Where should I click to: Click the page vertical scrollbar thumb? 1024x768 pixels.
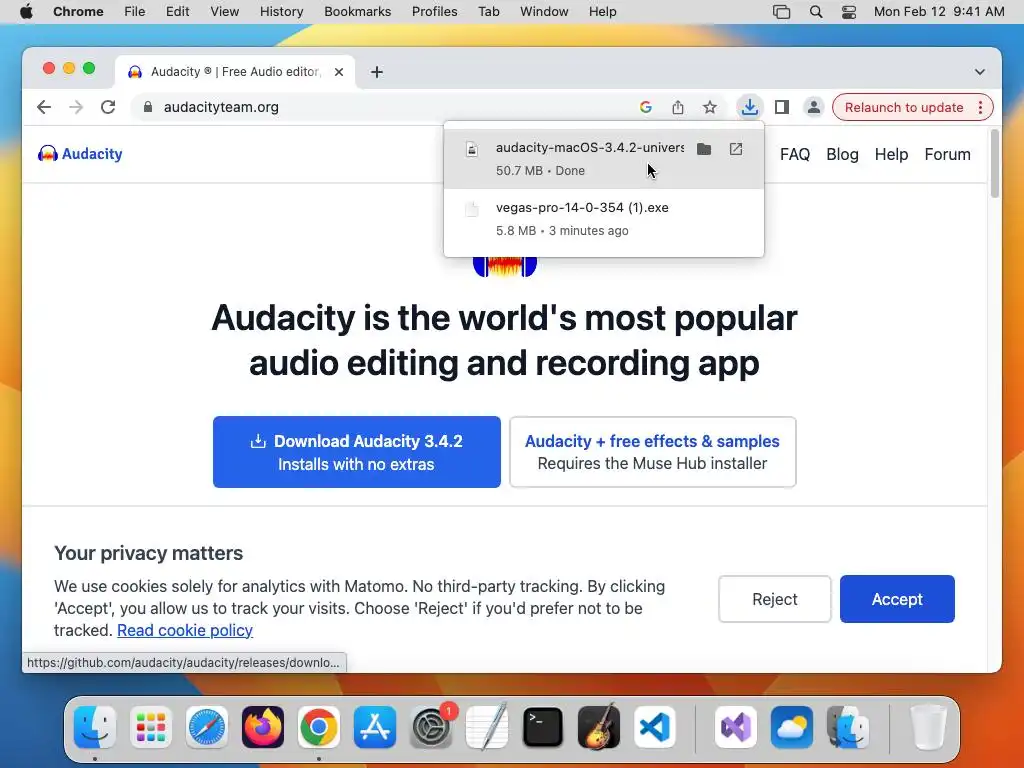tap(995, 163)
